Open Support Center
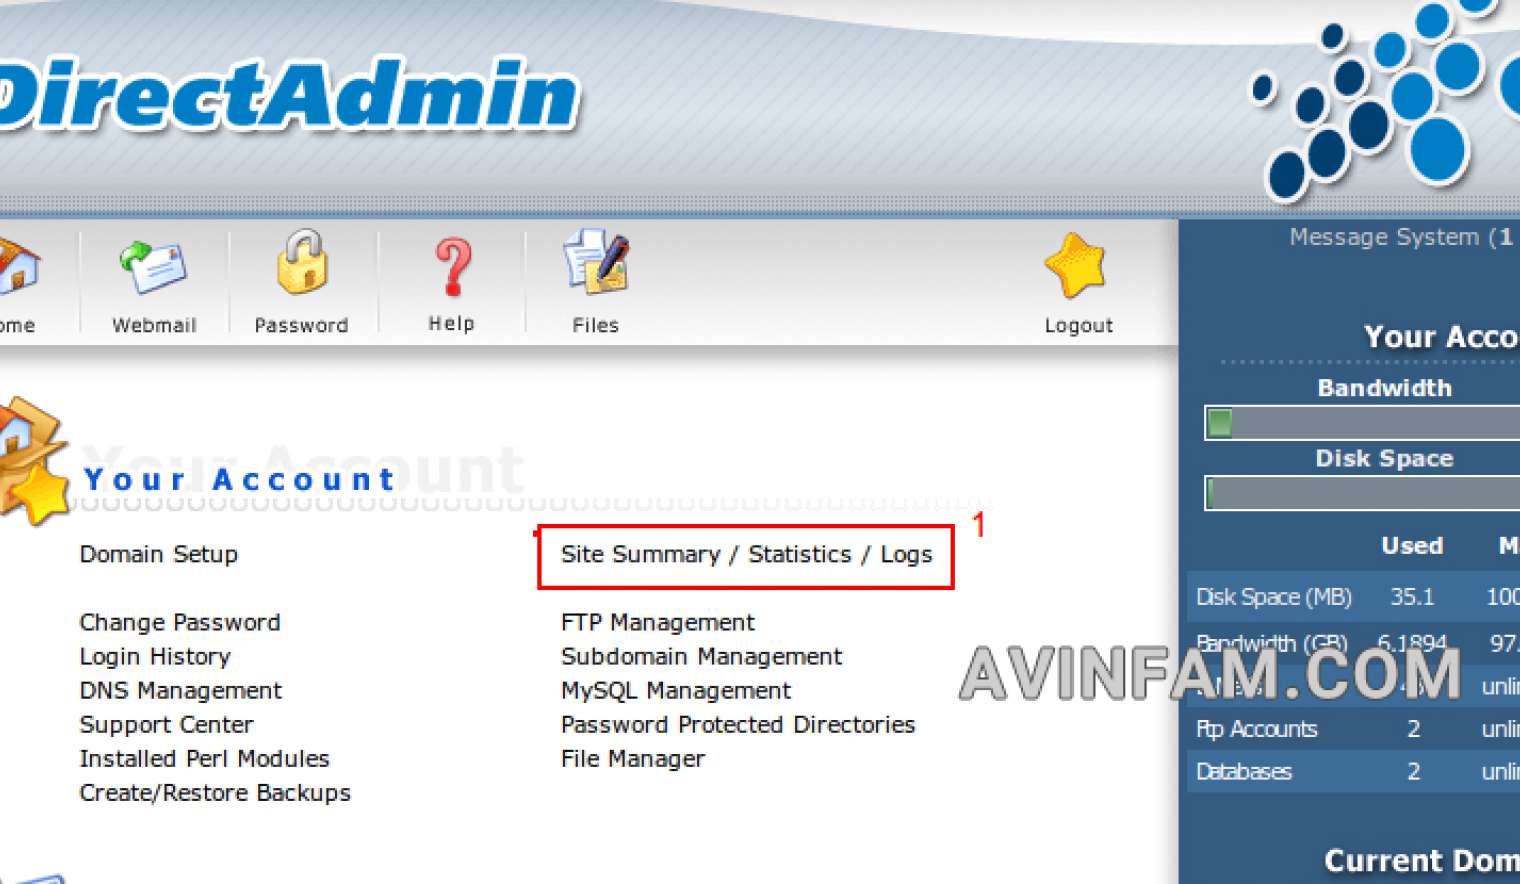Screen dimensions: 1520x884 [166, 724]
